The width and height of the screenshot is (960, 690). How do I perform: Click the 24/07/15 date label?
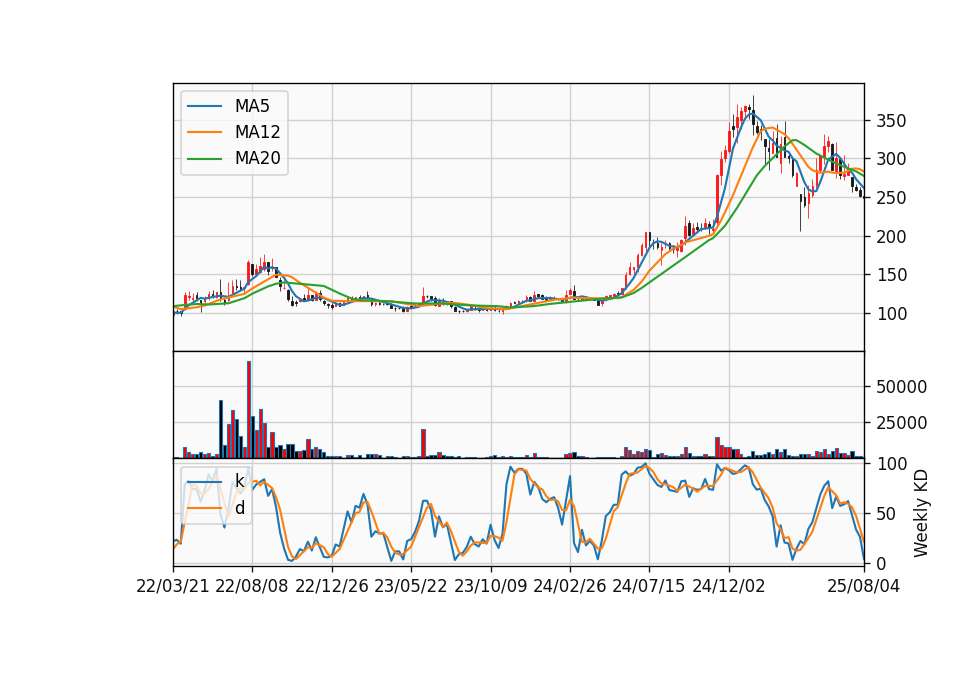(x=649, y=586)
